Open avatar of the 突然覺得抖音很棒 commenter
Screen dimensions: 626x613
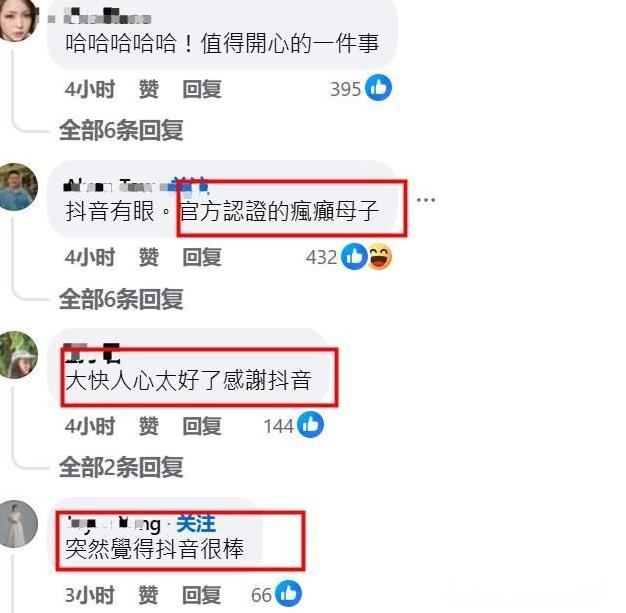point(18,524)
